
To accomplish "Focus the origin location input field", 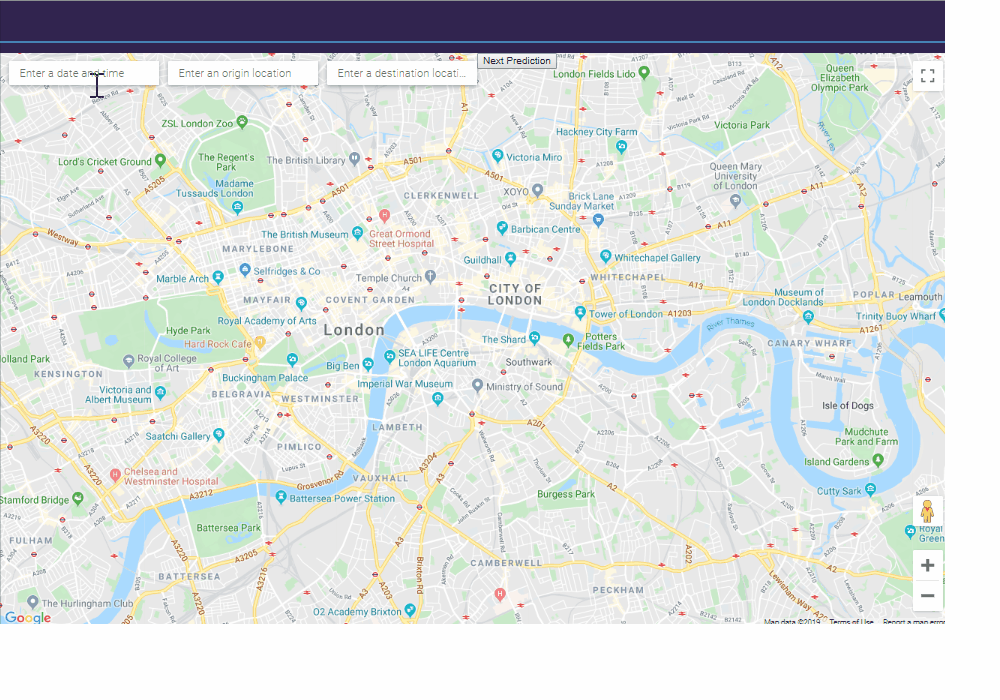I will click(x=242, y=73).
